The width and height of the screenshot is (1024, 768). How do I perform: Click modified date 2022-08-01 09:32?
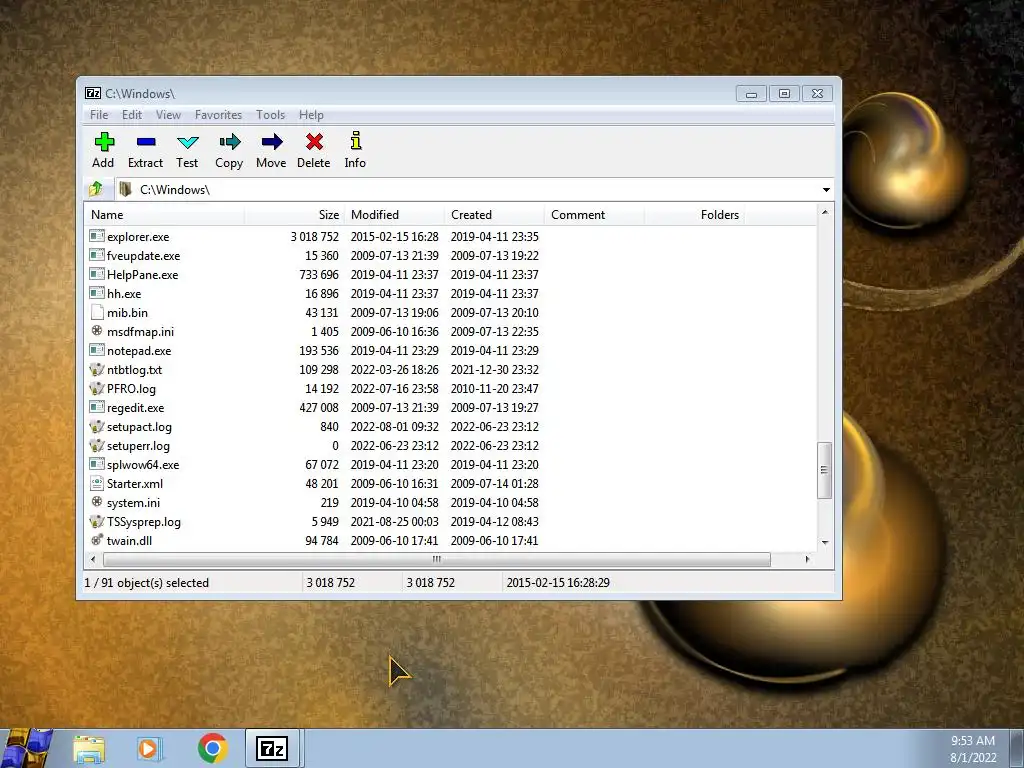click(394, 426)
